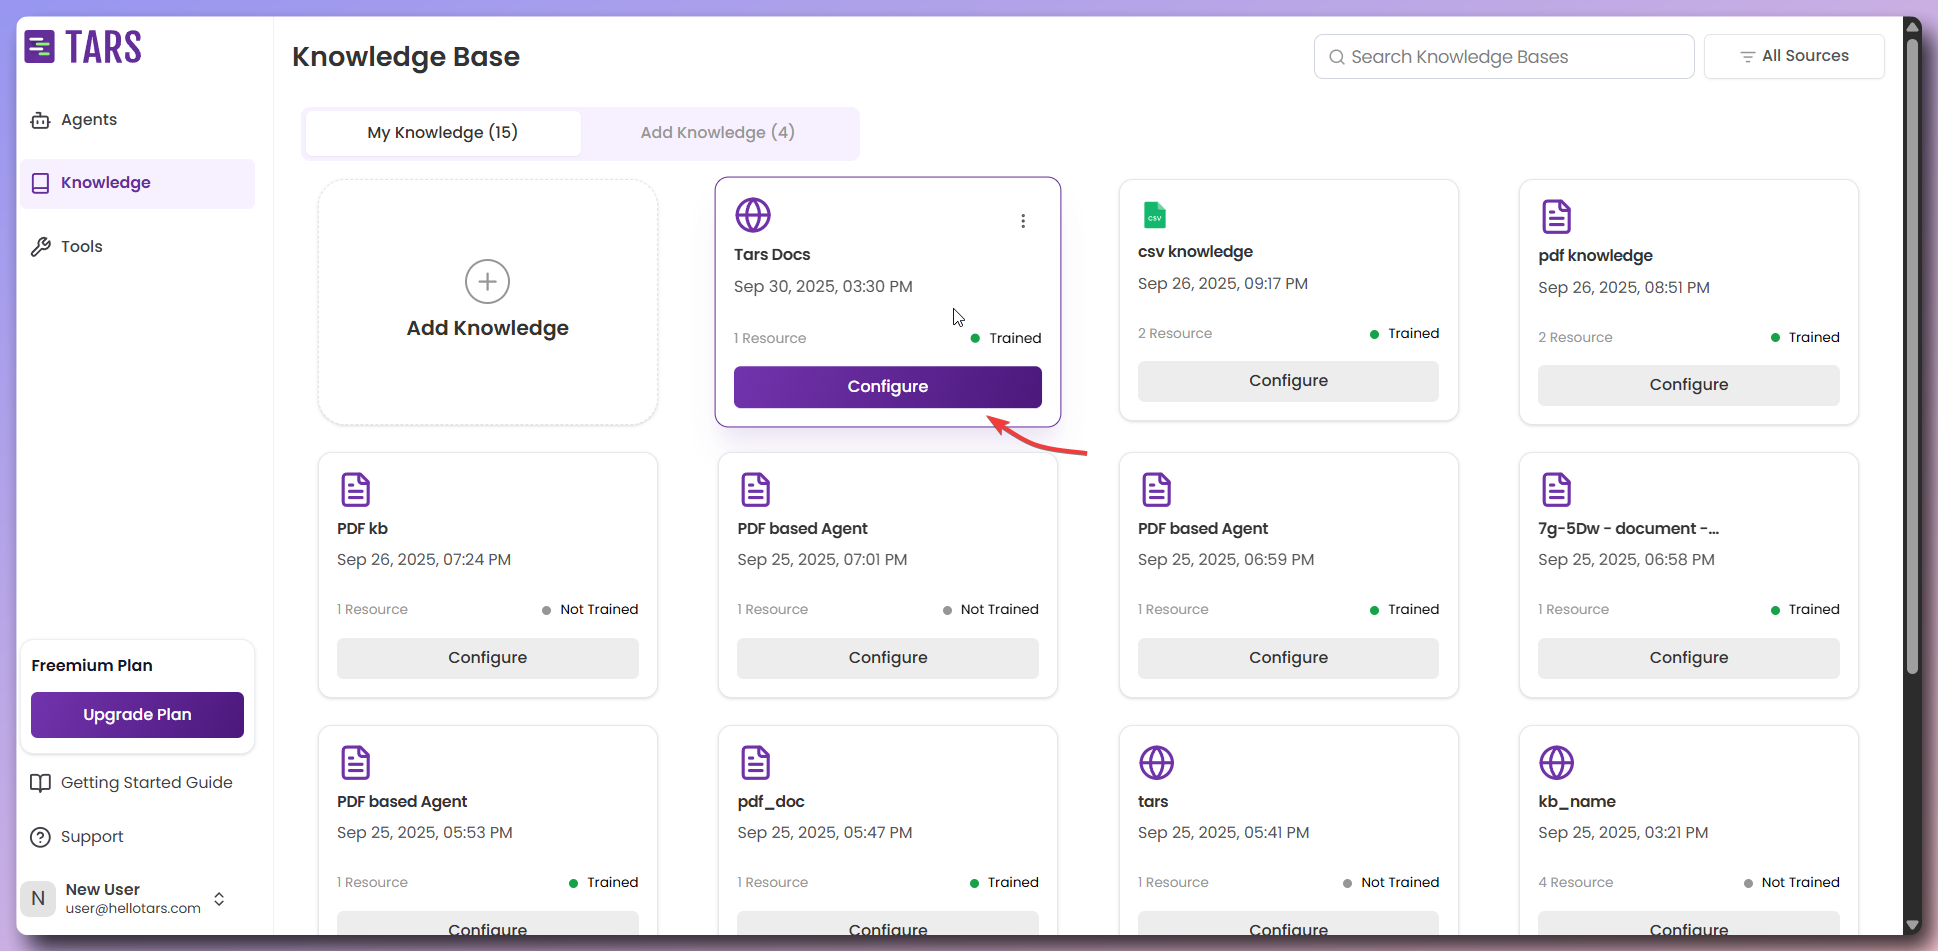Click the PDF kb title
1938x951 pixels.
coord(362,529)
